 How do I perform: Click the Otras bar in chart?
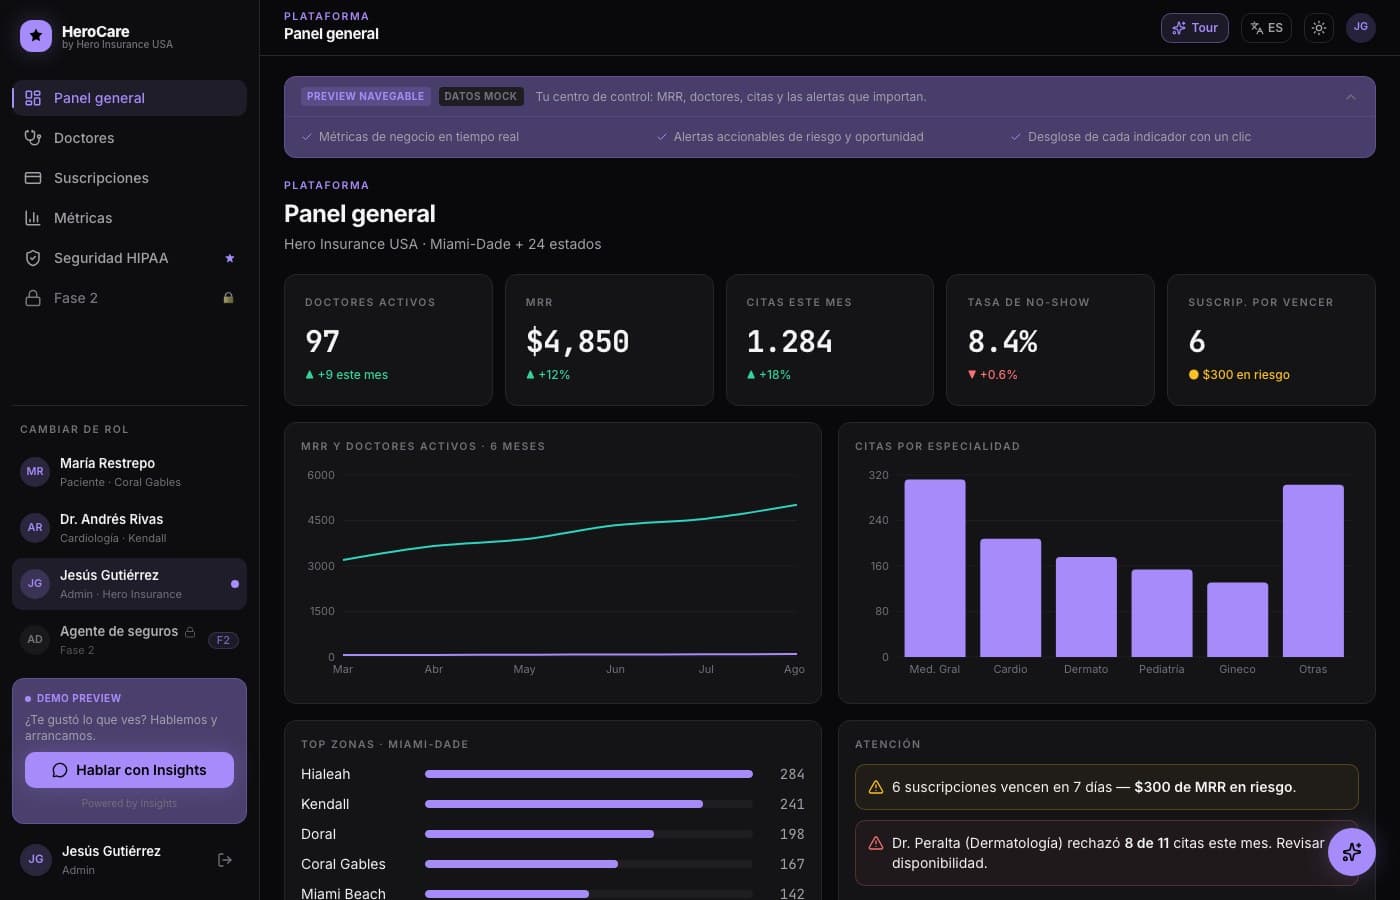pyautogui.click(x=1313, y=571)
